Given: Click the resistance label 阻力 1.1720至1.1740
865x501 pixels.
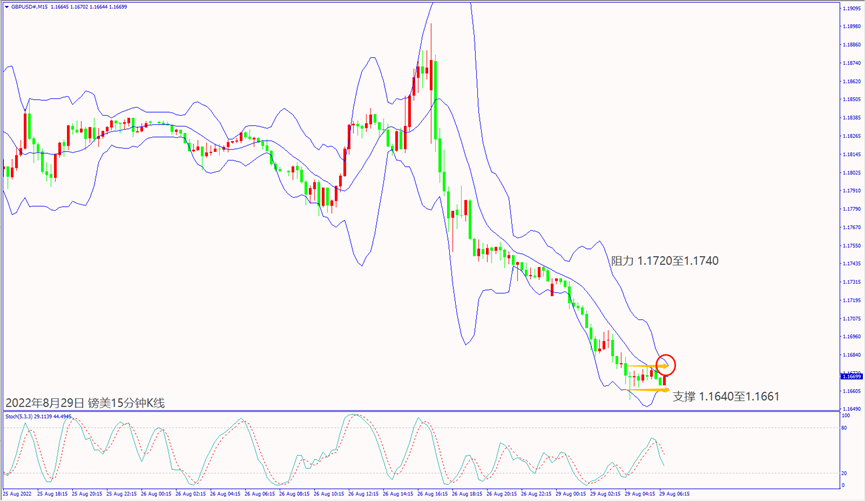Looking at the screenshot, I should [664, 261].
